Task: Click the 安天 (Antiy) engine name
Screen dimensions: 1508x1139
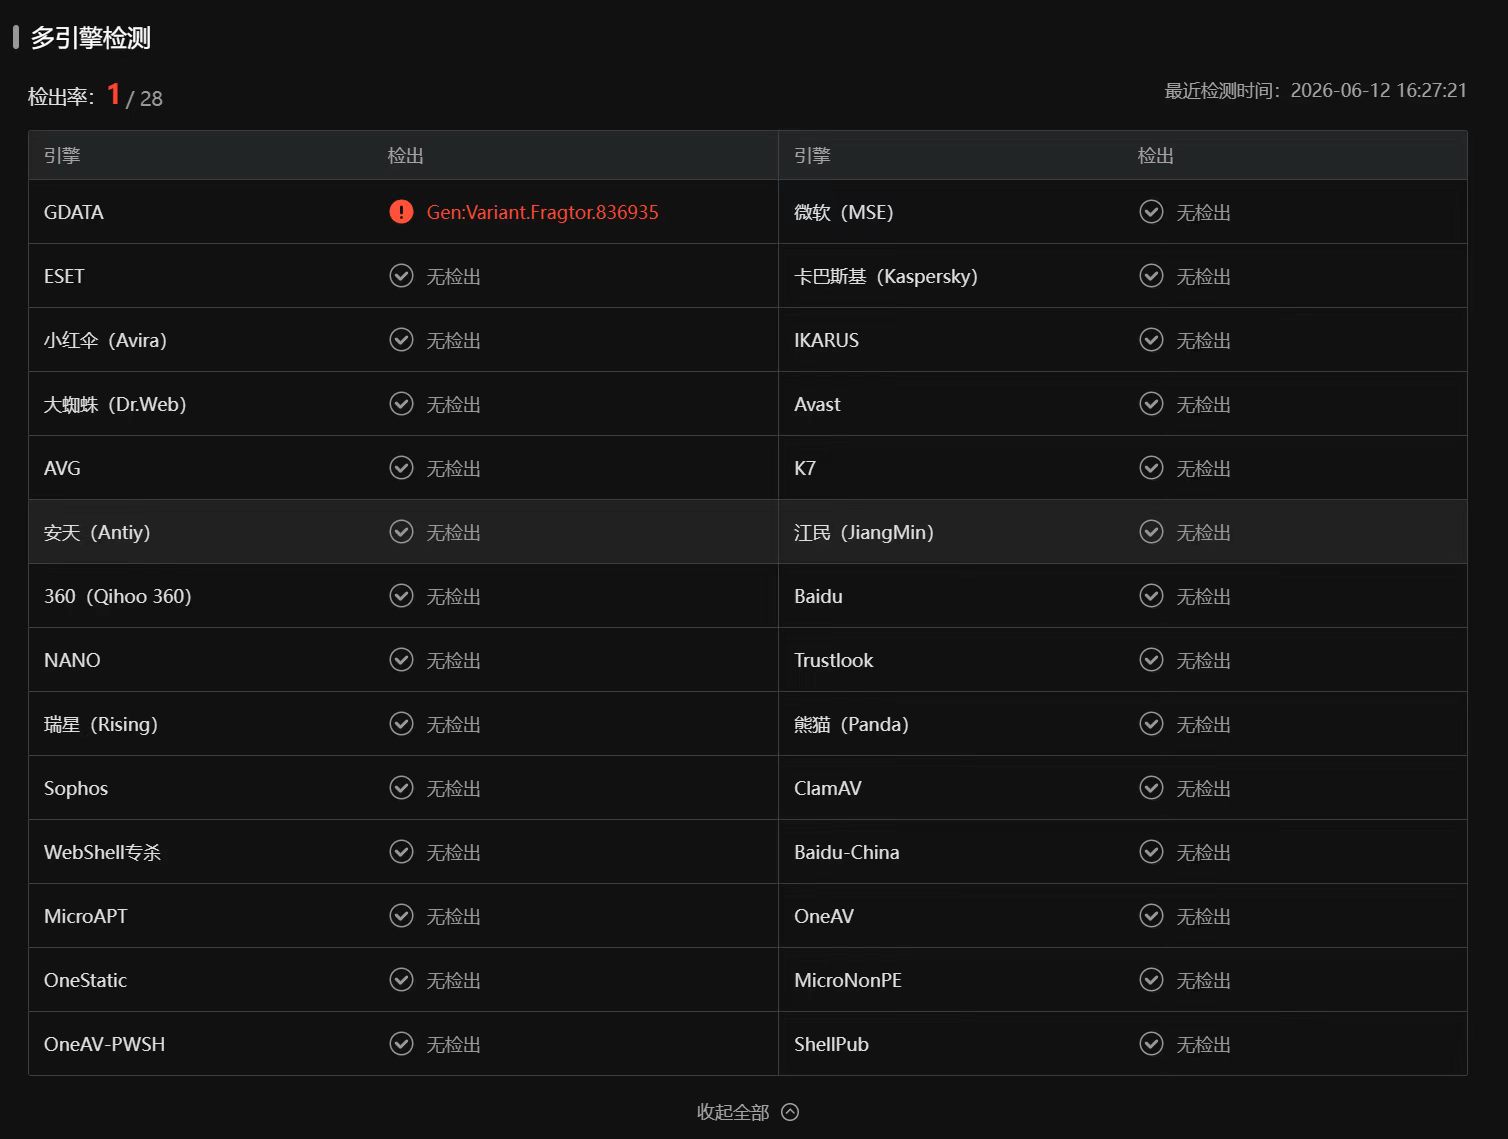Action: coord(97,532)
